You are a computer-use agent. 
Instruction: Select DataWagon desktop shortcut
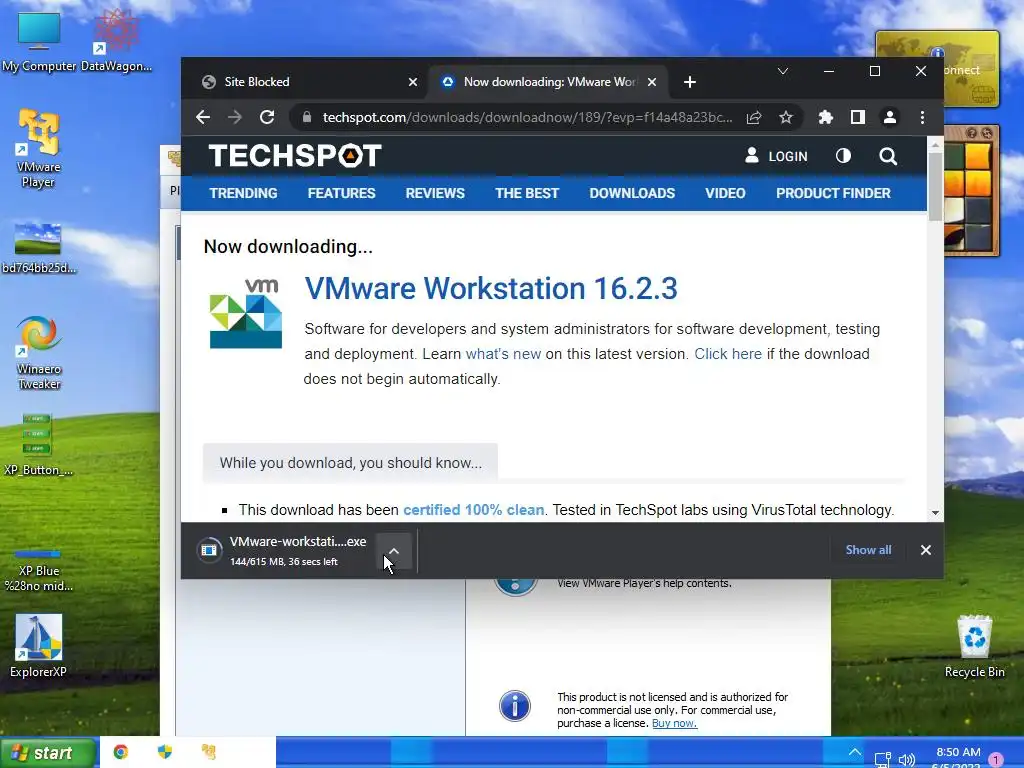(116, 41)
